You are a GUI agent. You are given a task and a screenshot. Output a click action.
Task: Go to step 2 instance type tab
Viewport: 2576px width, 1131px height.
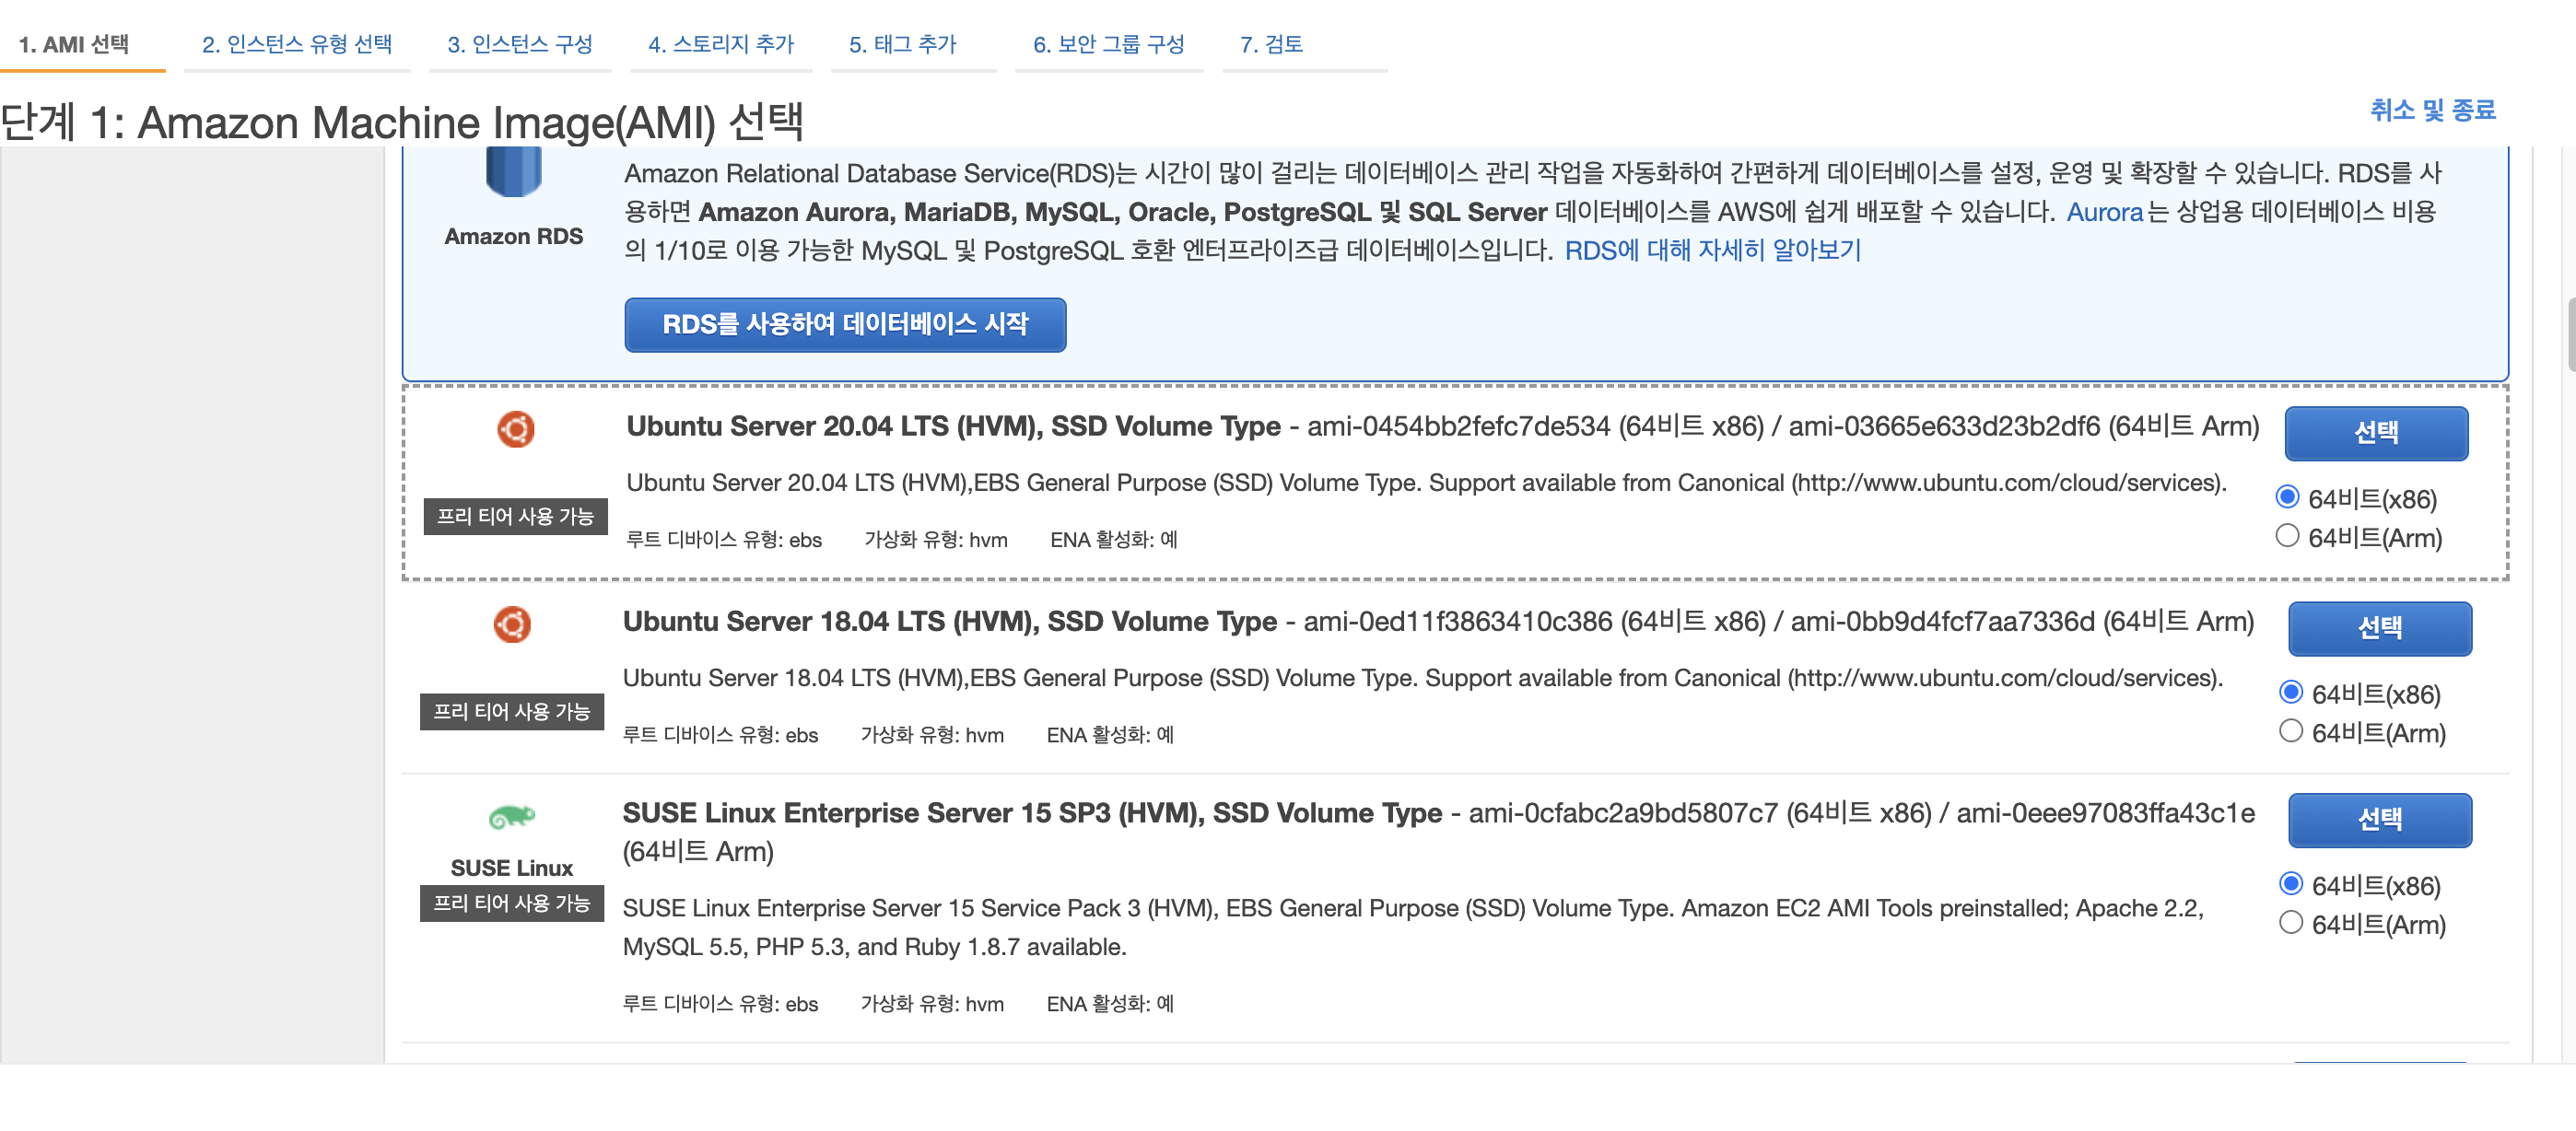click(296, 44)
